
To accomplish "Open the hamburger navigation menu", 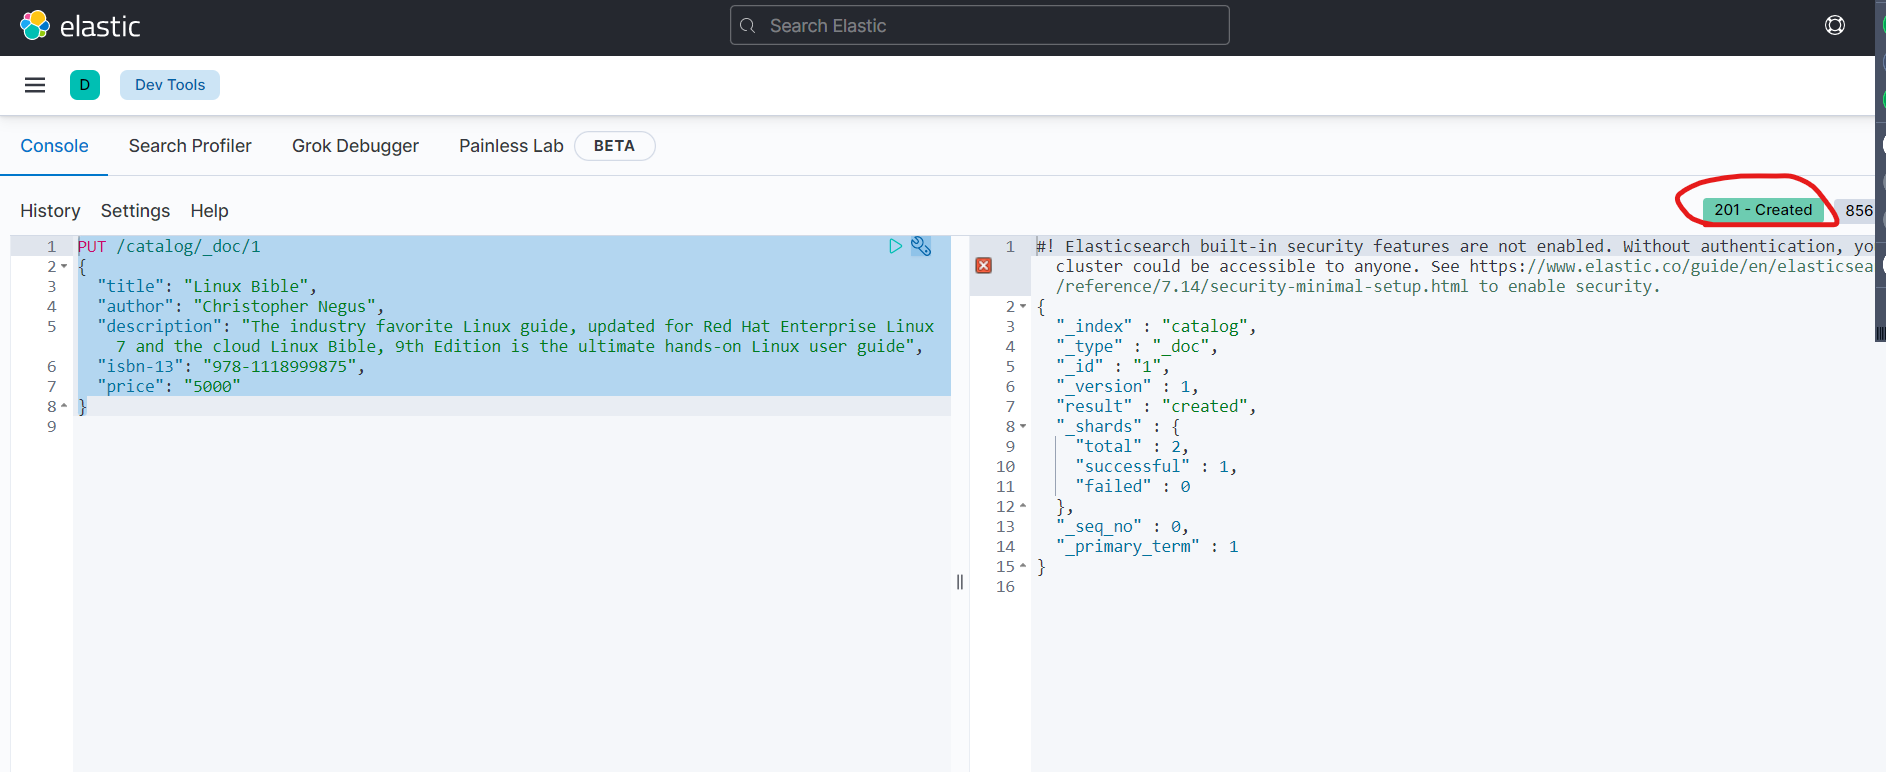I will 35,85.
